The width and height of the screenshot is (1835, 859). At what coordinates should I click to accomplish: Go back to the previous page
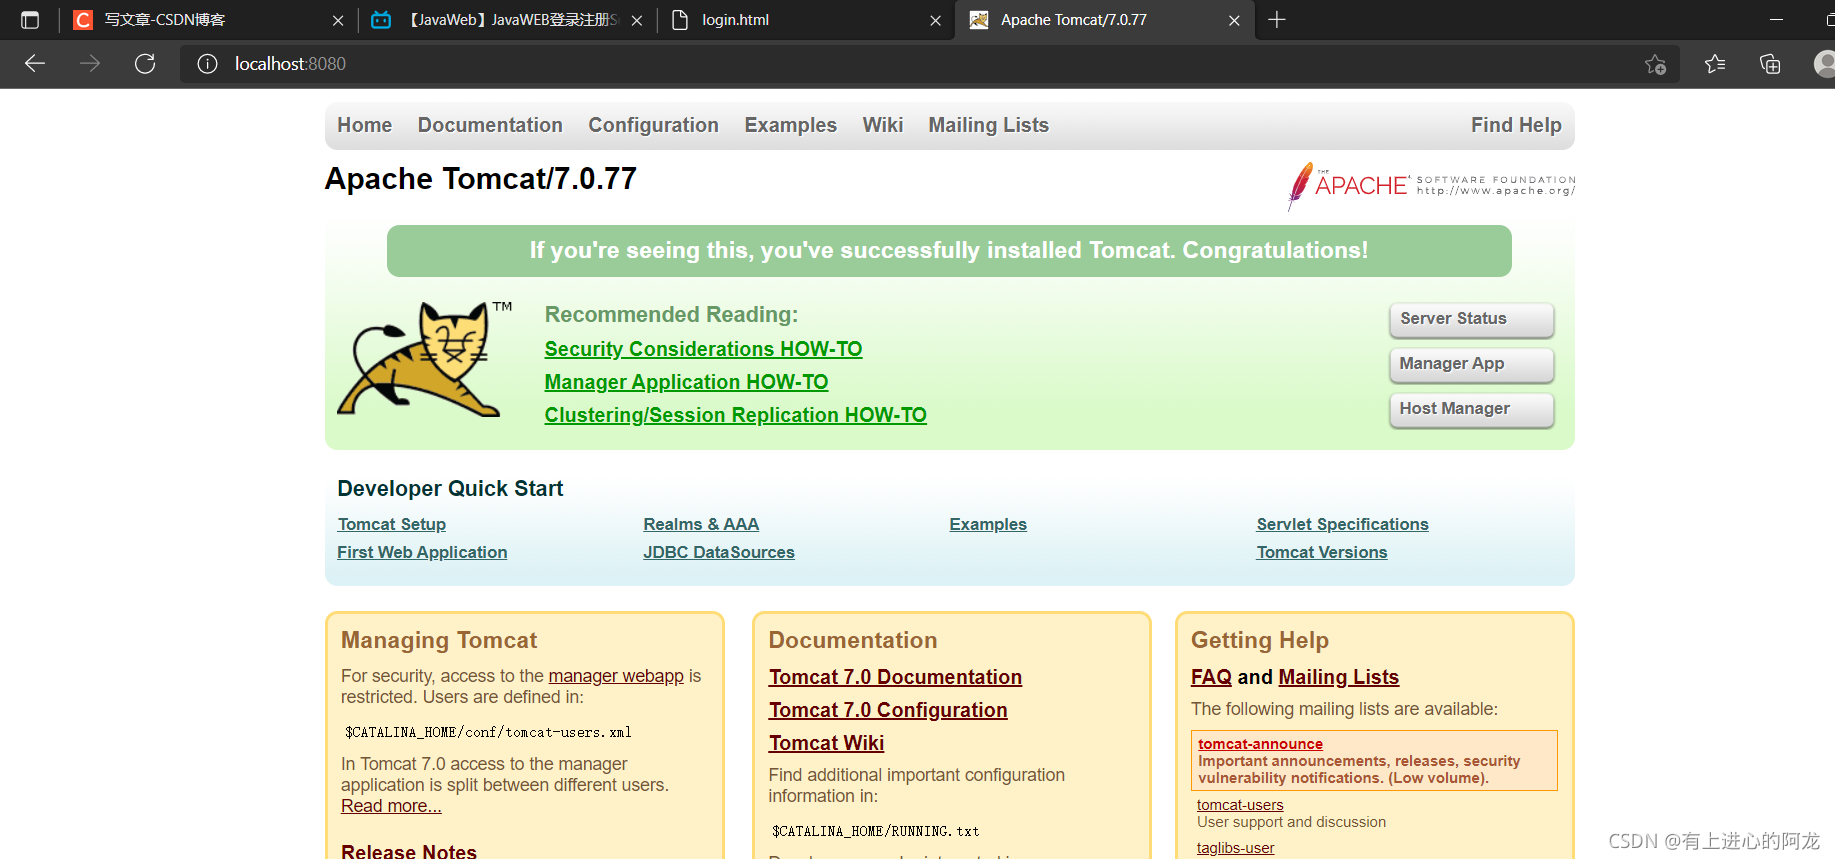coord(35,64)
